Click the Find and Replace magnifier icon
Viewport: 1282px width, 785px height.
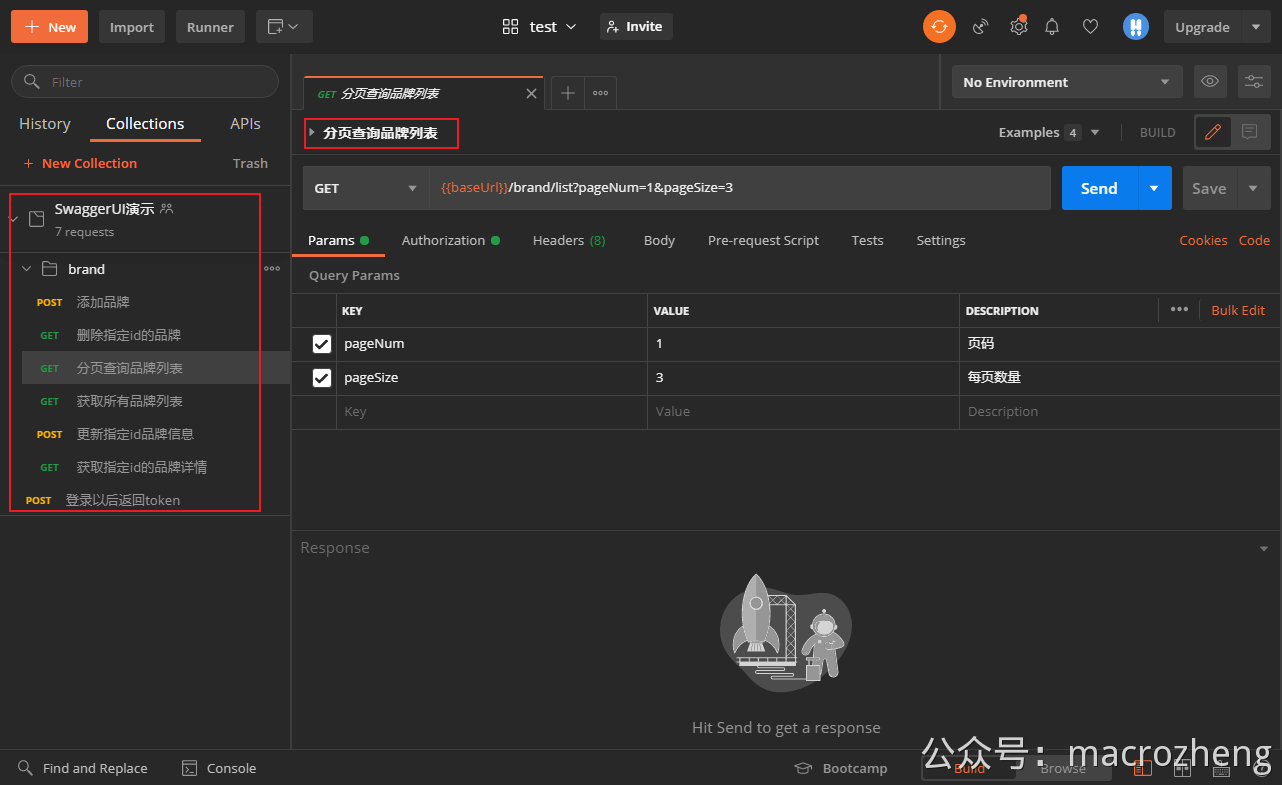pos(25,768)
